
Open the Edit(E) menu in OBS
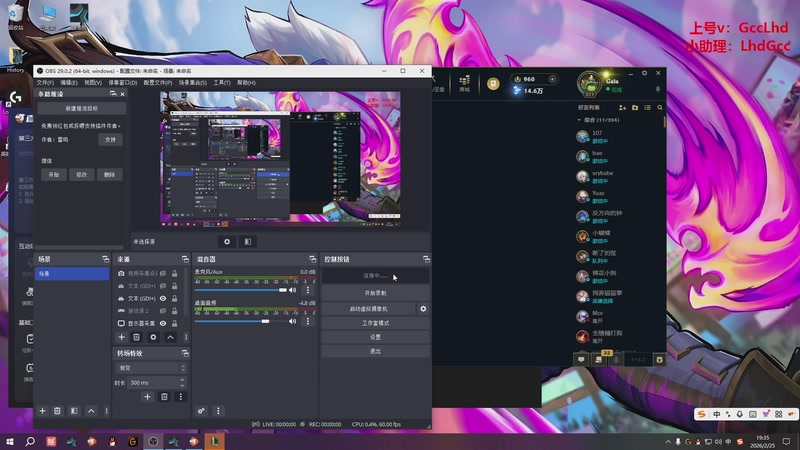coord(69,83)
